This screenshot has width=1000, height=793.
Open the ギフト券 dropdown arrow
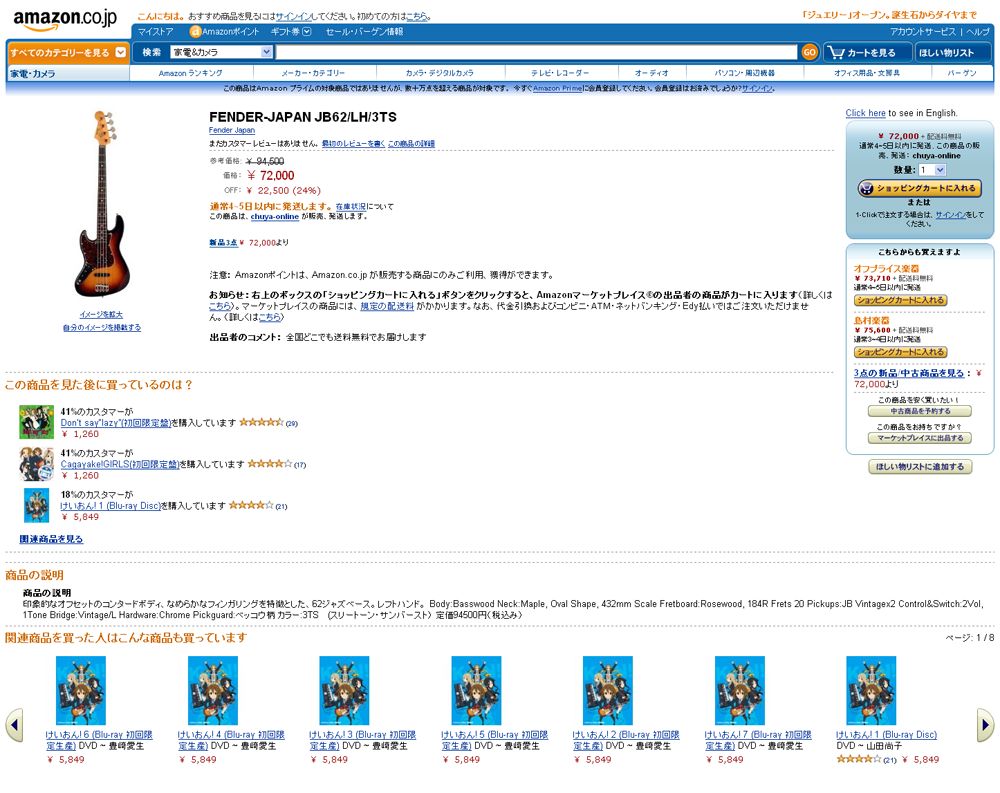coord(307,31)
